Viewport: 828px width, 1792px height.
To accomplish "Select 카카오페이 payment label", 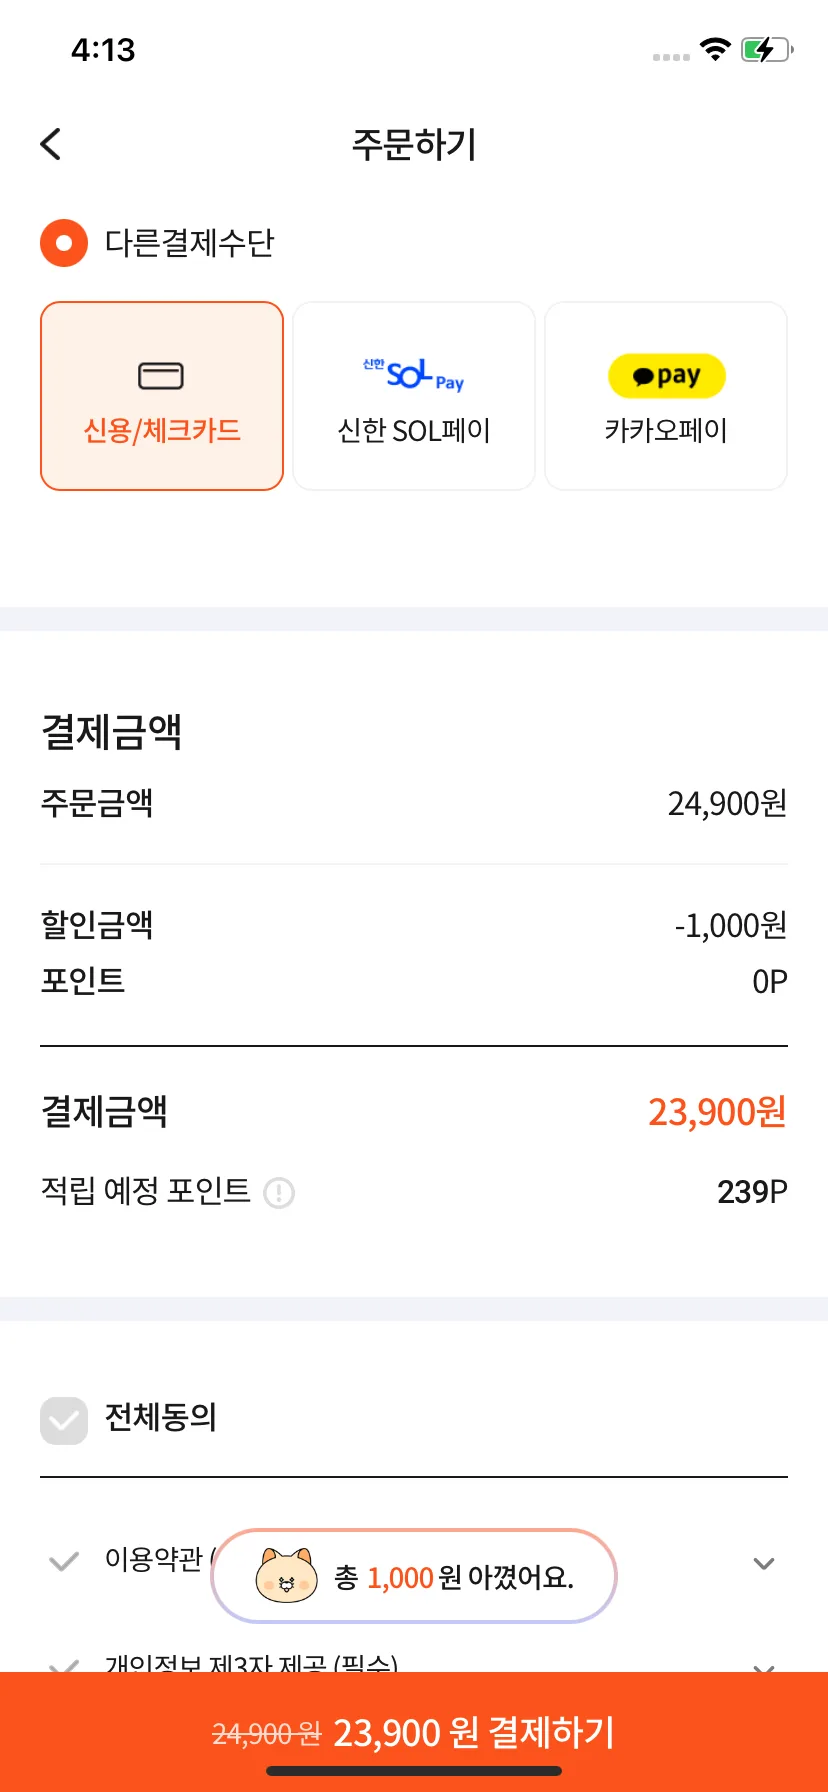I will click(666, 431).
